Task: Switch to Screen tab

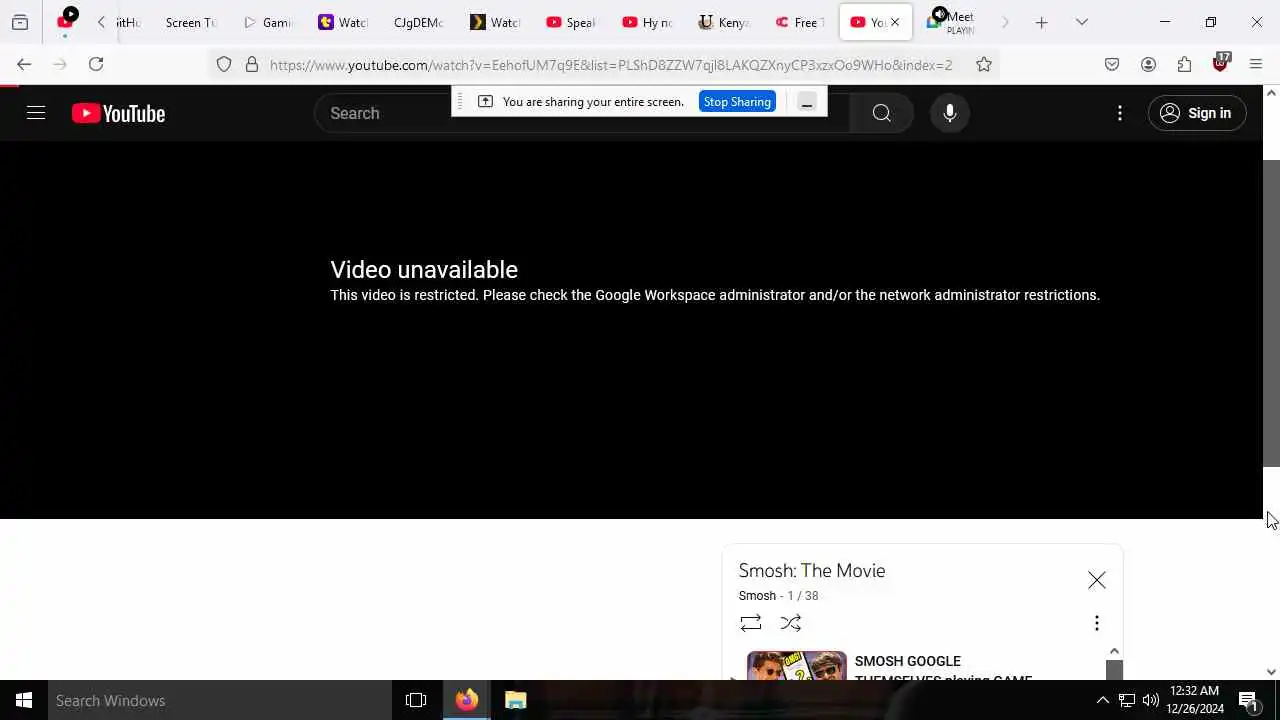Action: tap(190, 22)
